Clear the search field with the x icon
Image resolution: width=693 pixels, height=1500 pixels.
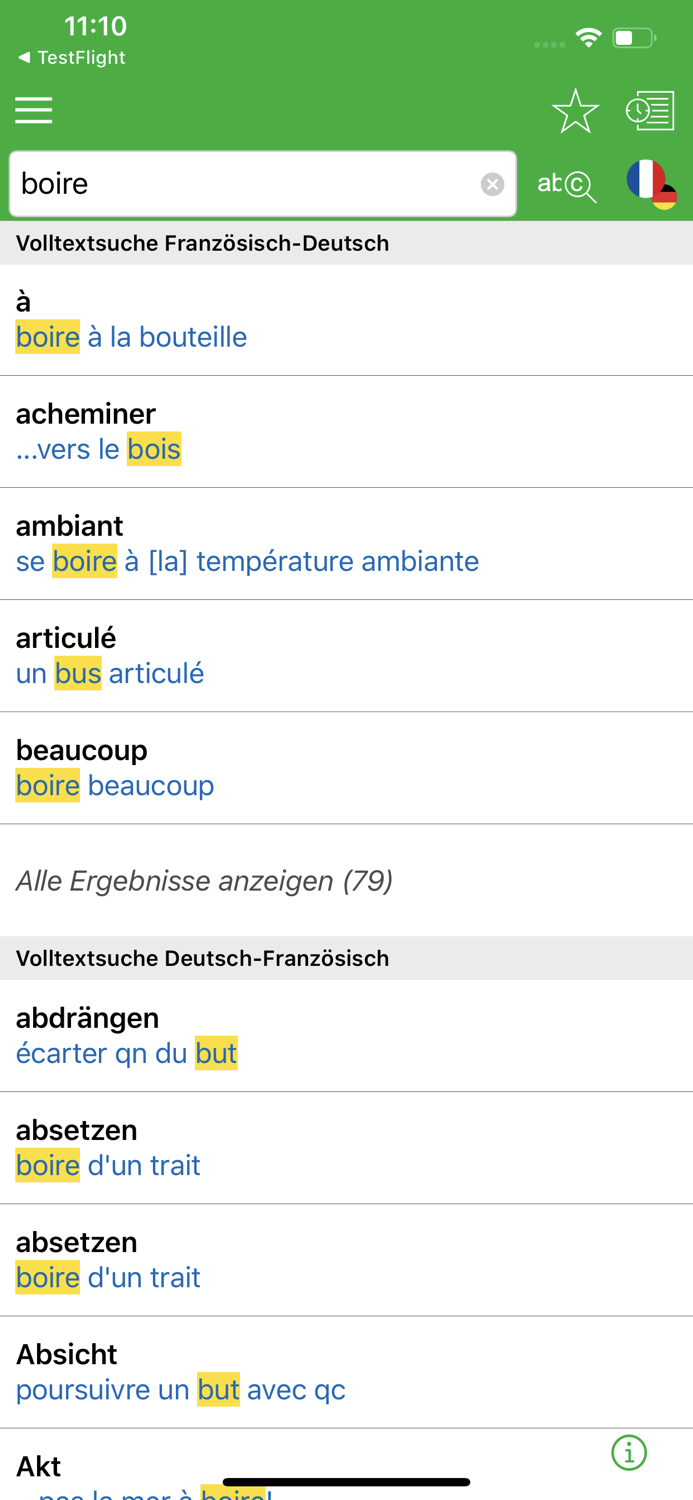pyautogui.click(x=492, y=183)
